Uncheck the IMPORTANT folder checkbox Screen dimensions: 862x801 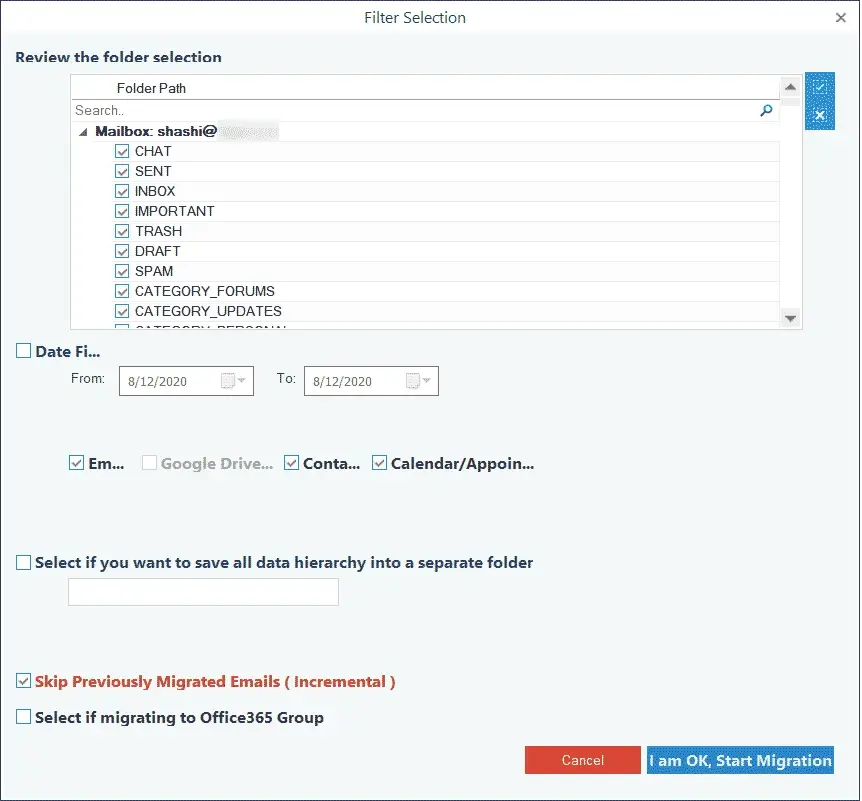click(121, 211)
